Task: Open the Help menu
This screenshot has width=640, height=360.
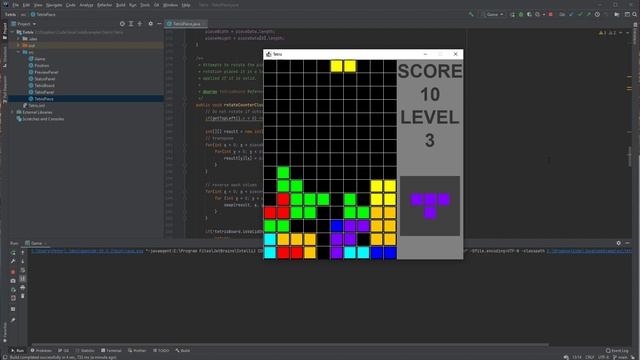Action: click(x=186, y=5)
